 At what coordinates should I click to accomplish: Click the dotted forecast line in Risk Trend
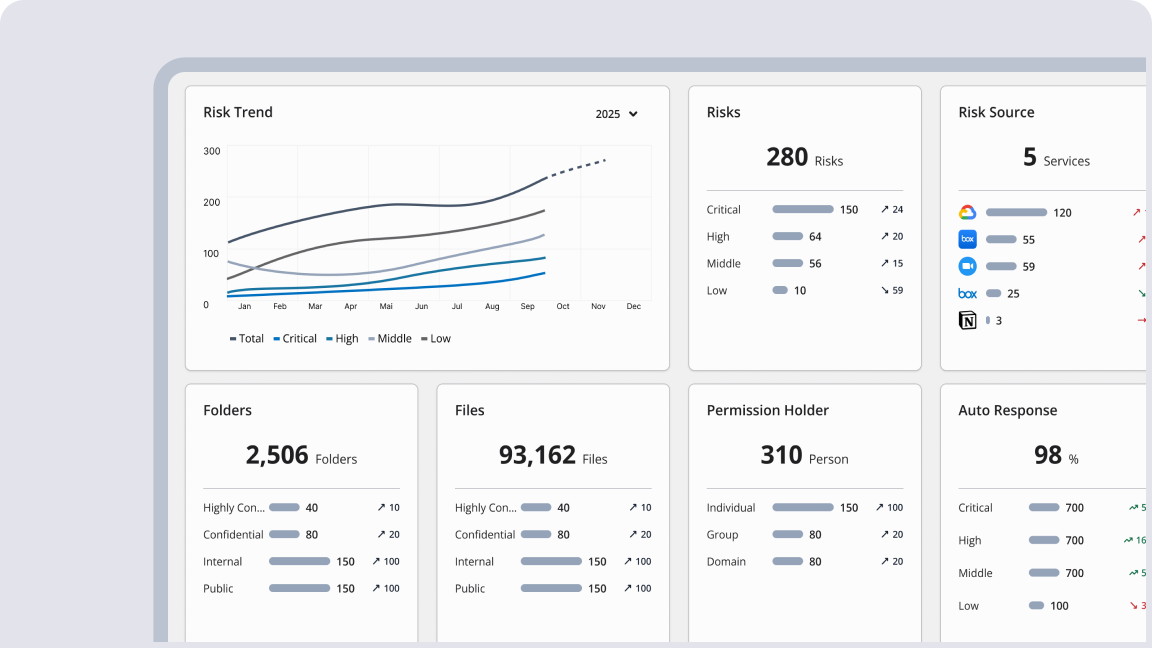point(575,168)
